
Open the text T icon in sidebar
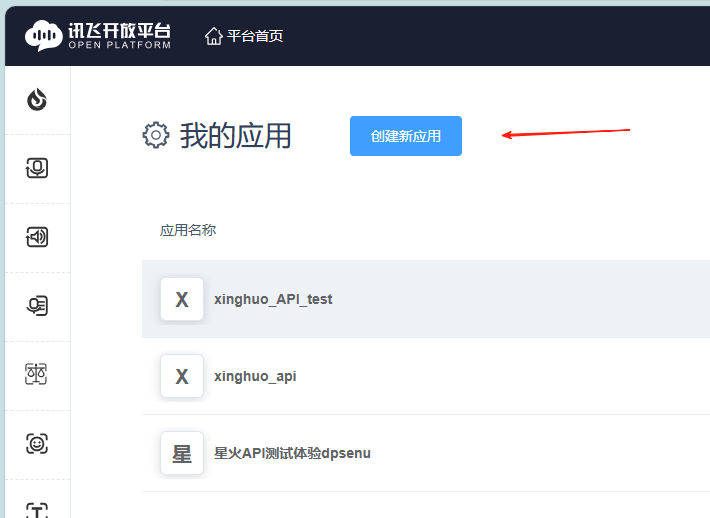pyautogui.click(x=37, y=510)
